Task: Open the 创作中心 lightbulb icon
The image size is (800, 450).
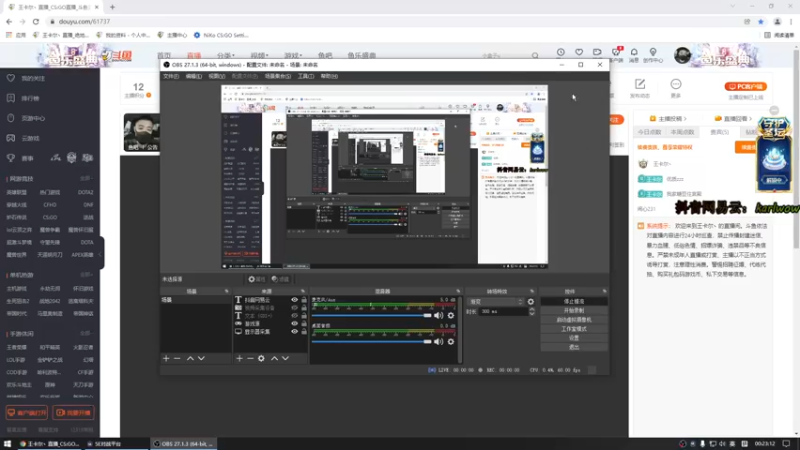Action: tap(653, 52)
